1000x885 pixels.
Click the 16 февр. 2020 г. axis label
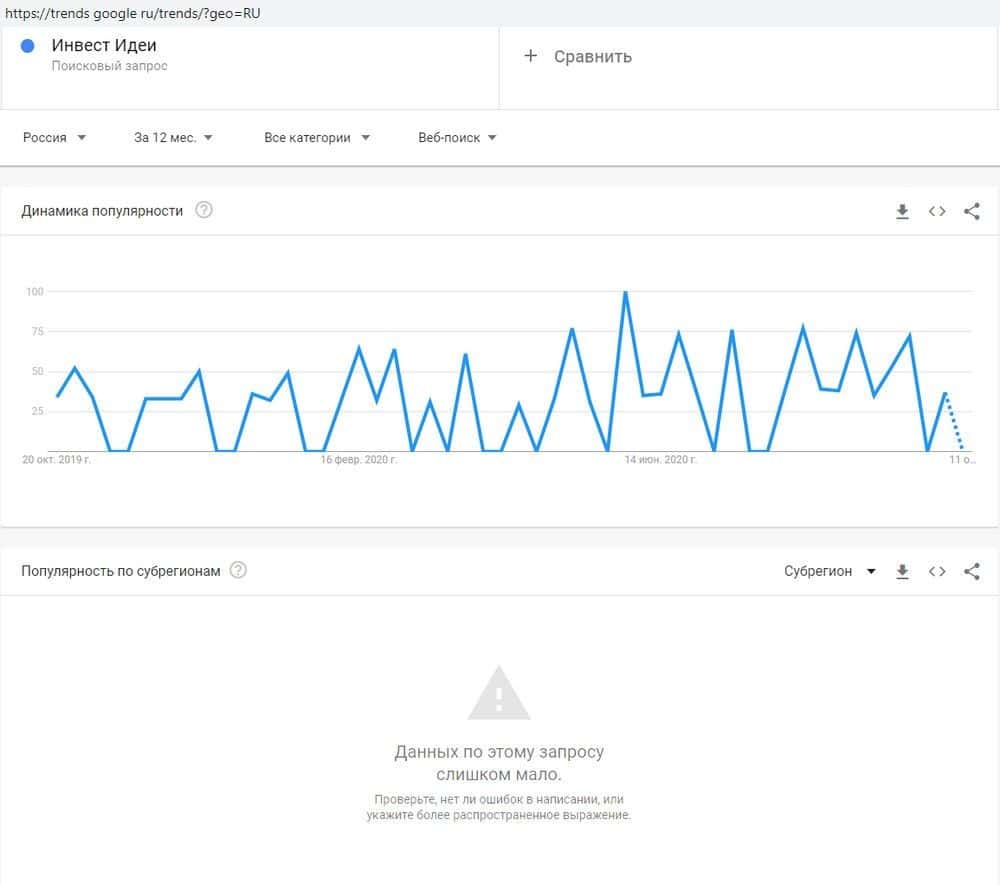click(359, 460)
